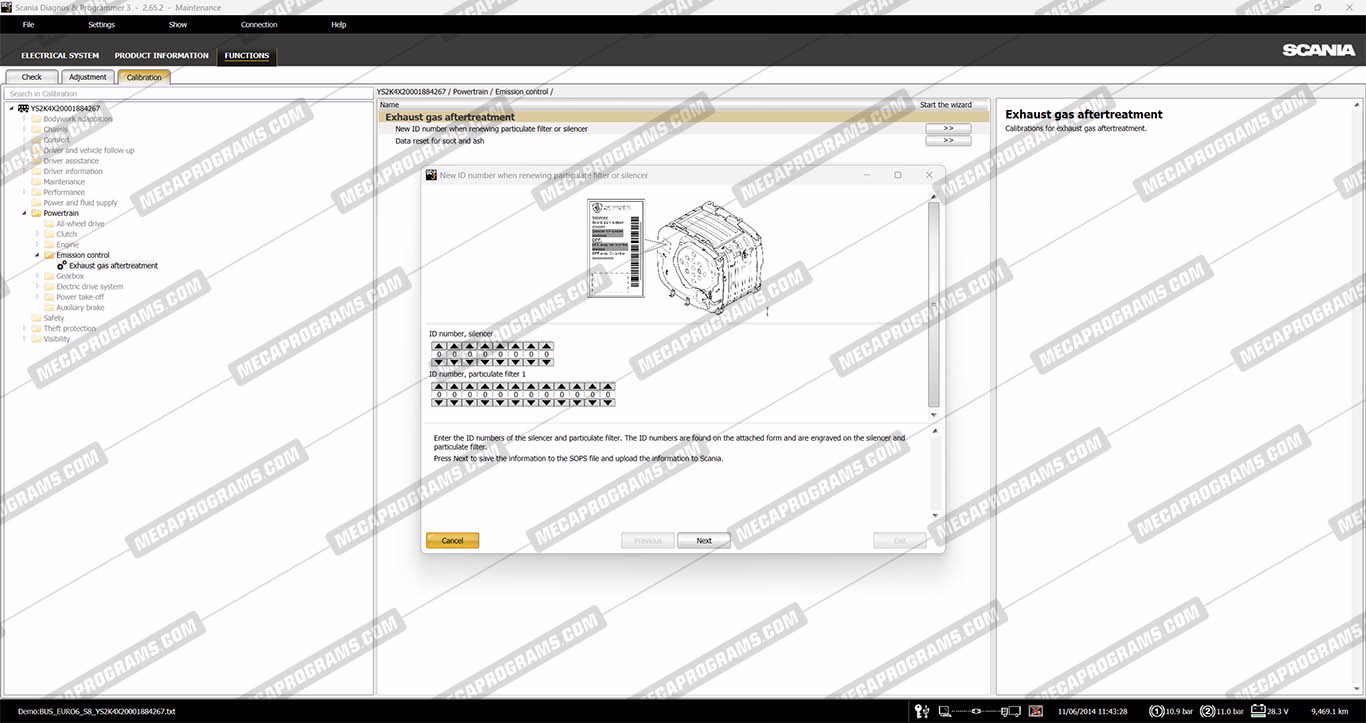Click the red crossed-out status bar icon
The image size is (1366, 723).
pyautogui.click(x=1036, y=711)
